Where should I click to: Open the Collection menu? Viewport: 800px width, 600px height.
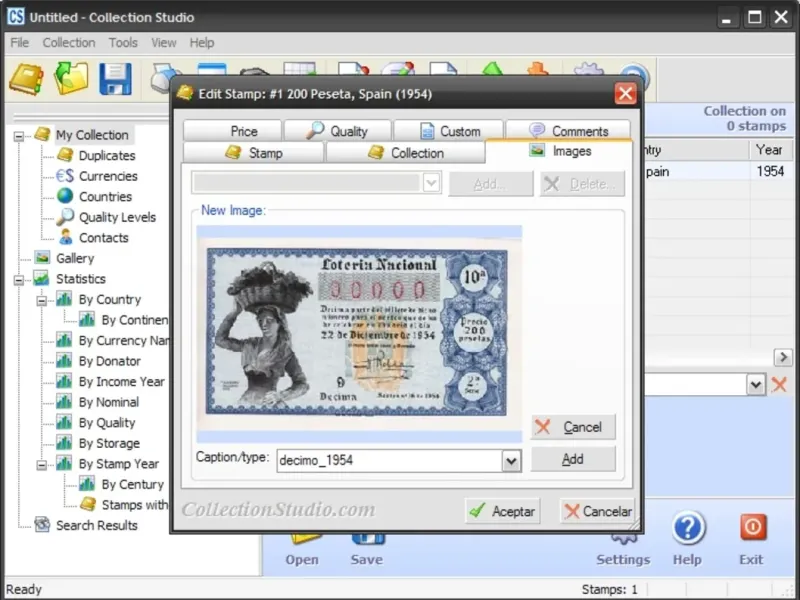[x=69, y=43]
